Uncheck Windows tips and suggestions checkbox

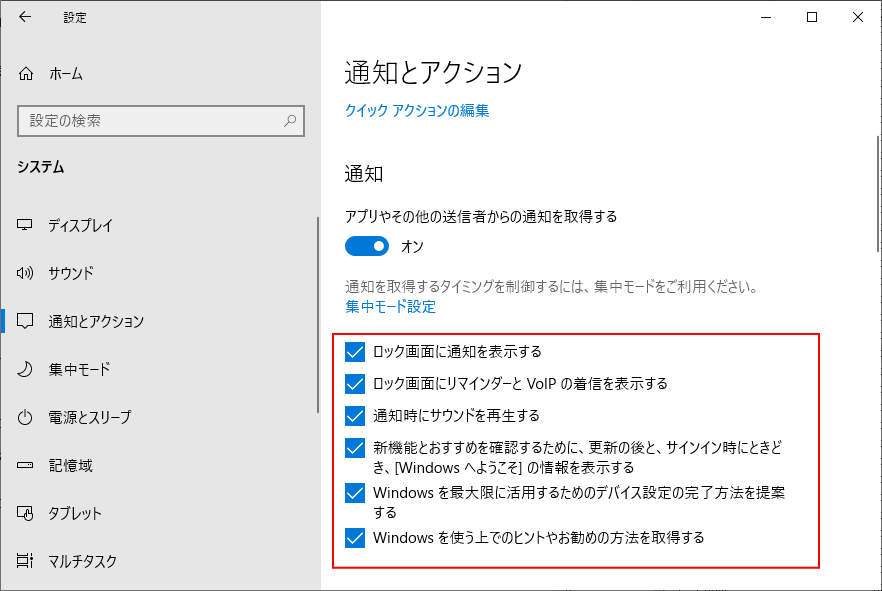(x=355, y=538)
